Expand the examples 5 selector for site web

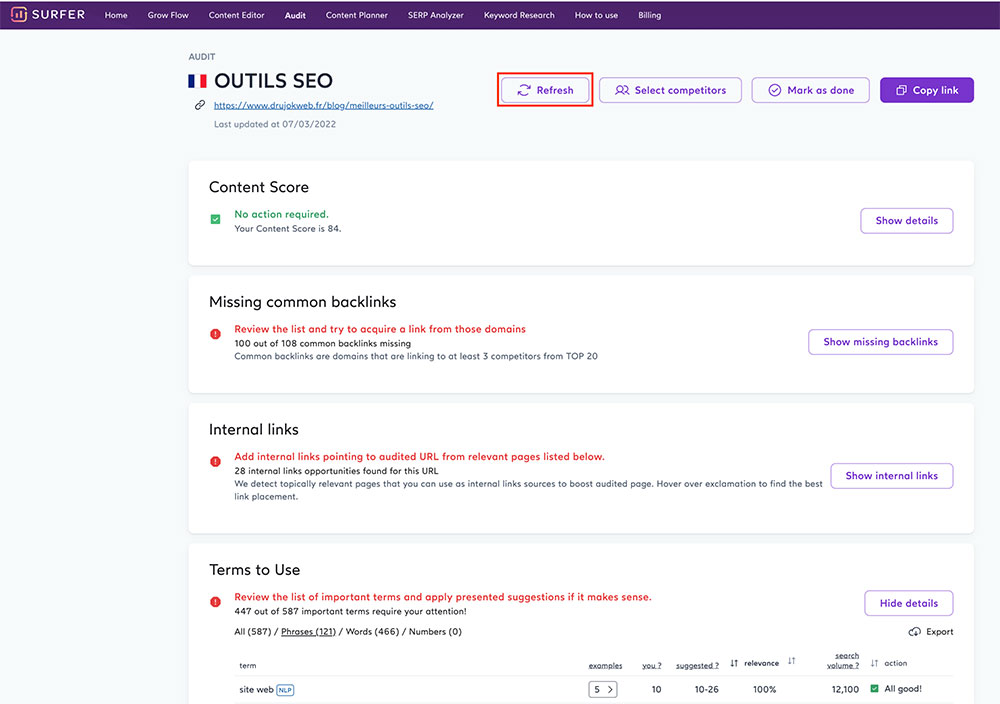pos(603,689)
